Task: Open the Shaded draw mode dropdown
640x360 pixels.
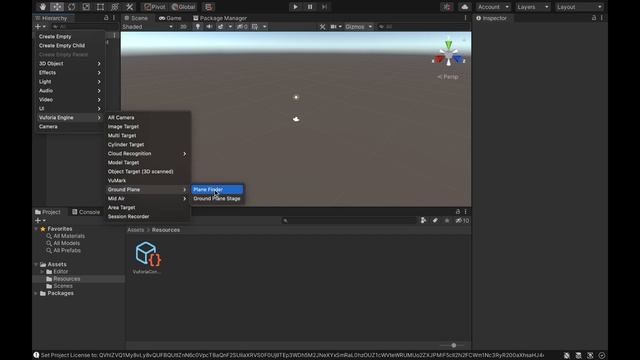Action: (148, 27)
